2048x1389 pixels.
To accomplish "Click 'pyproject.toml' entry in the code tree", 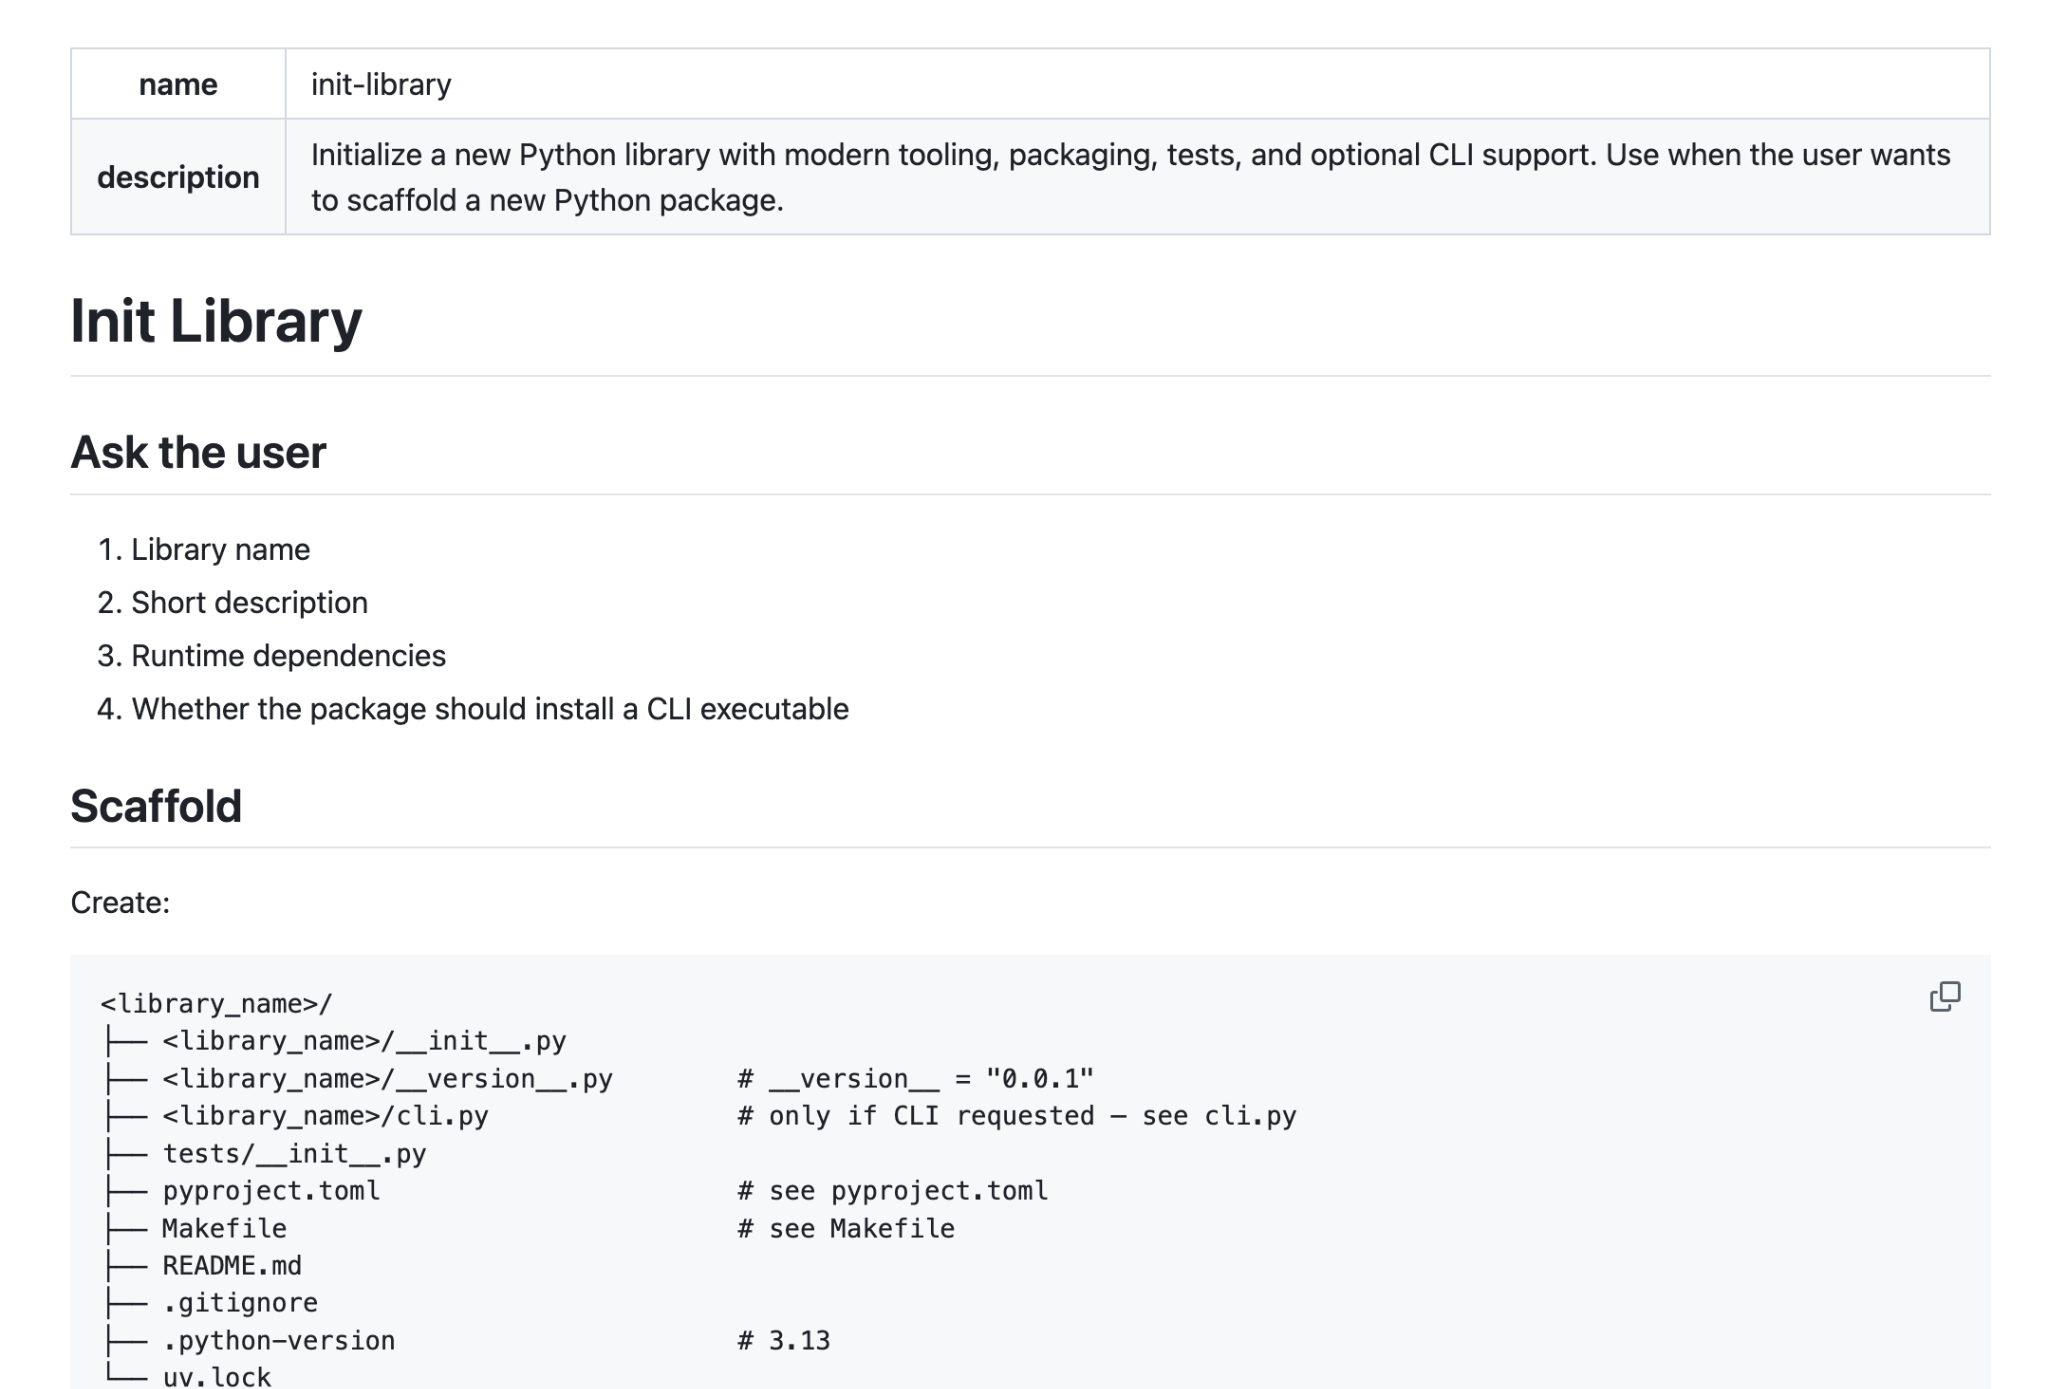I will click(271, 1190).
